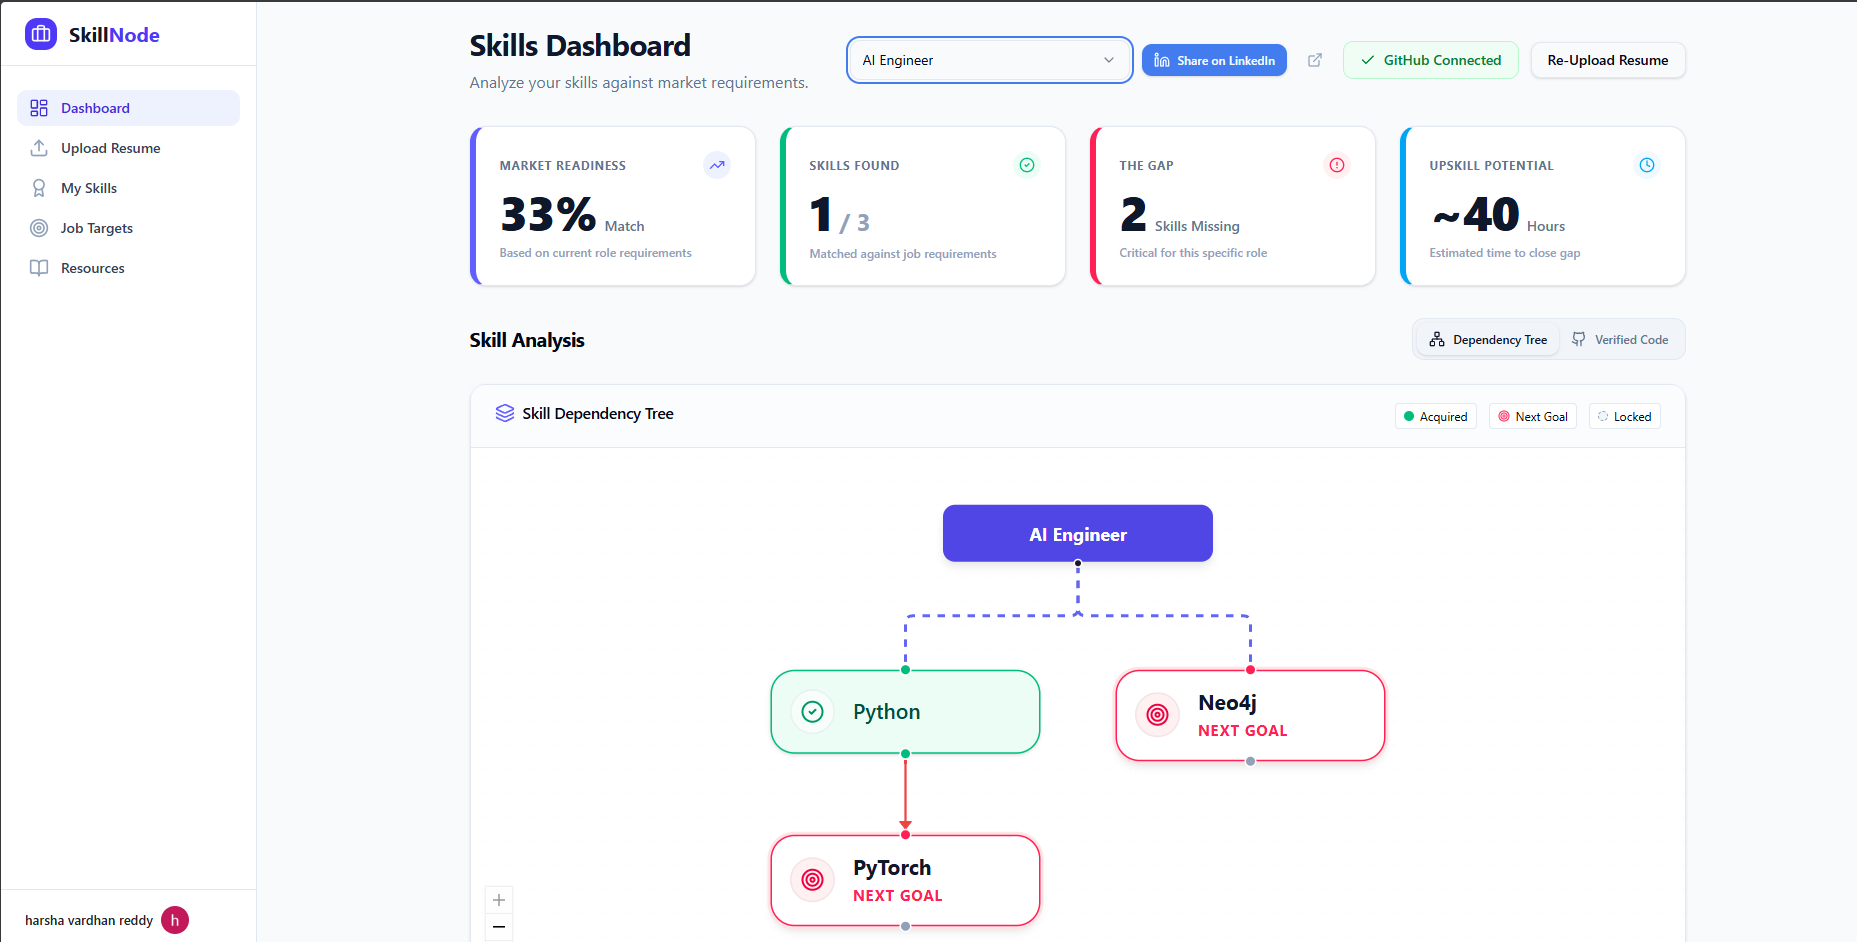Click the zoom-in control on the tree canvas

(498, 899)
